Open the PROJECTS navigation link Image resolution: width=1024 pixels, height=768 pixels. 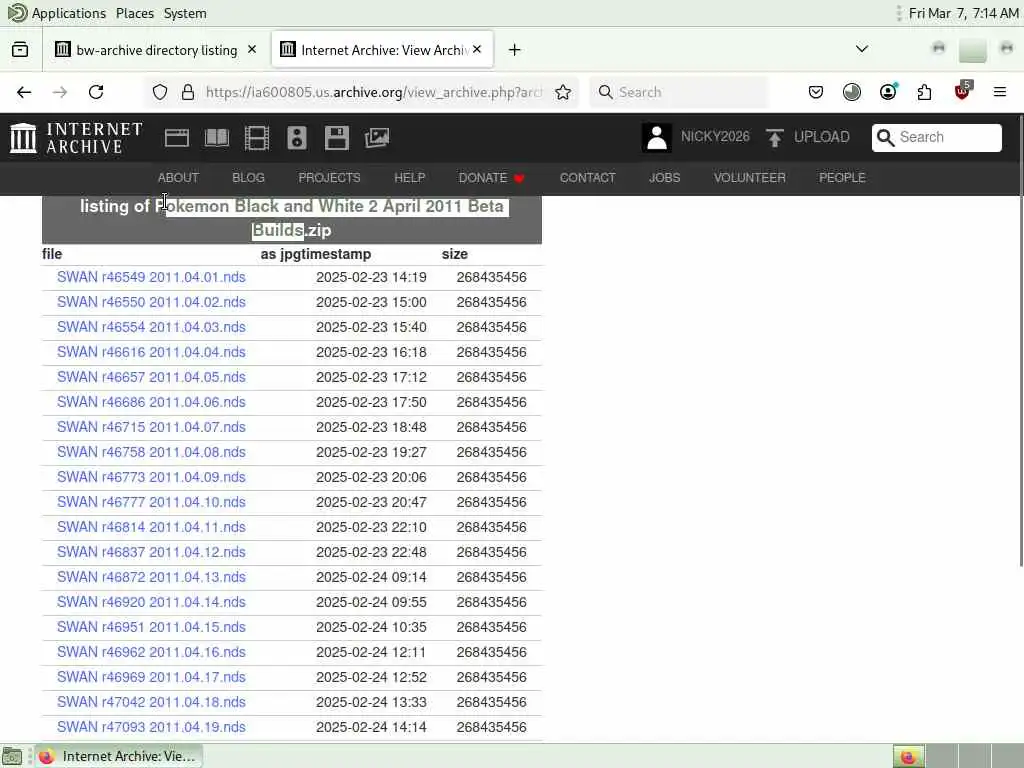point(329,178)
